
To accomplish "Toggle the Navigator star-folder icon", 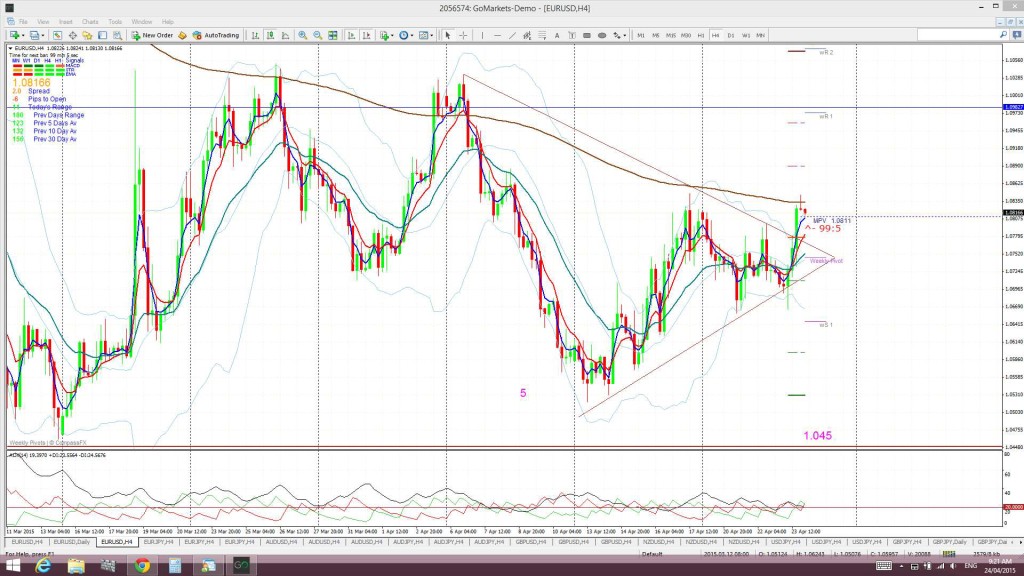I will [x=88, y=35].
